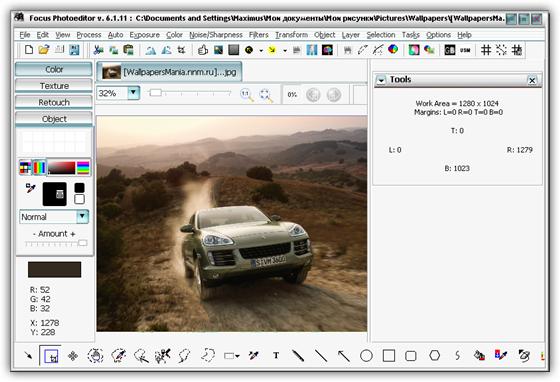
Task: Select the white background color box
Action: pyautogui.click(x=79, y=199)
